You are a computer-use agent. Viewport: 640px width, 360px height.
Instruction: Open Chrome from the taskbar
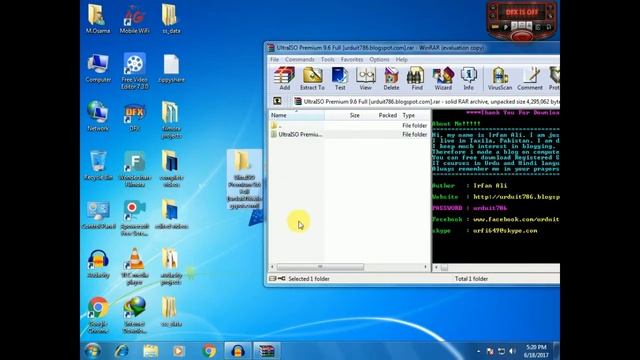point(209,351)
